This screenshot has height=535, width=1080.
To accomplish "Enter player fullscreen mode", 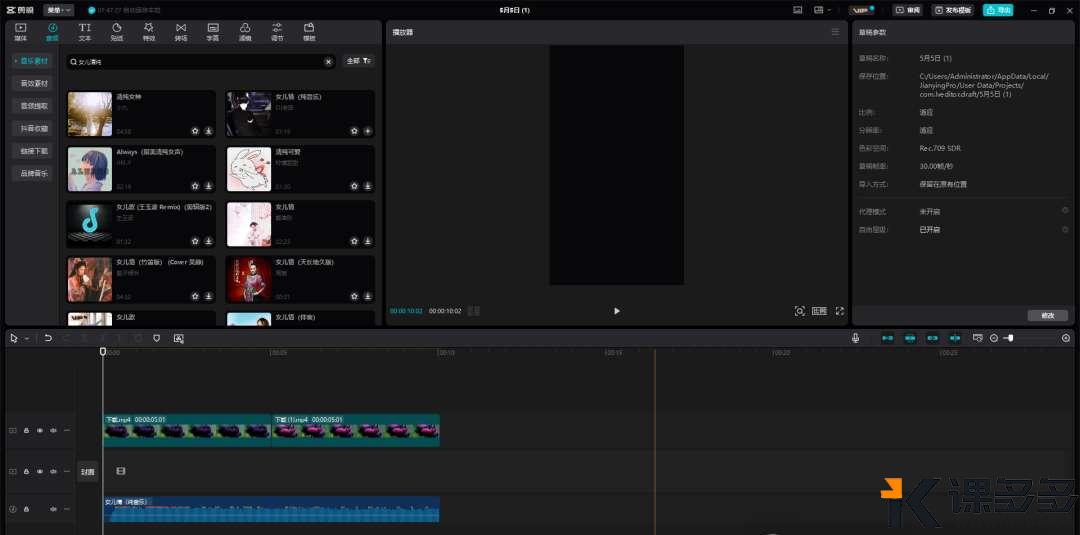I will [840, 311].
